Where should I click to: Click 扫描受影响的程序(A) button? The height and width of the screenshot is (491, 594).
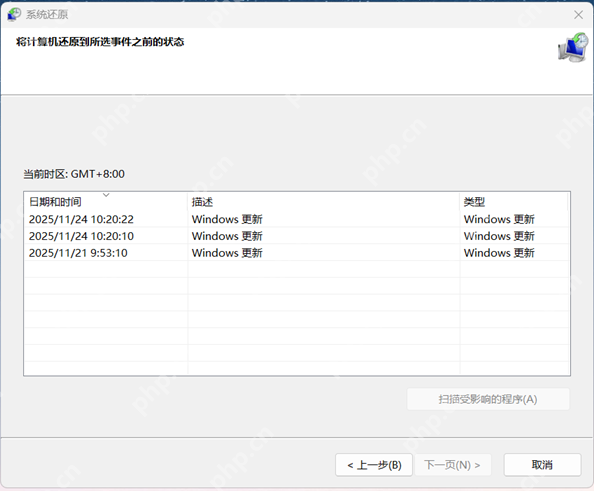click(488, 399)
